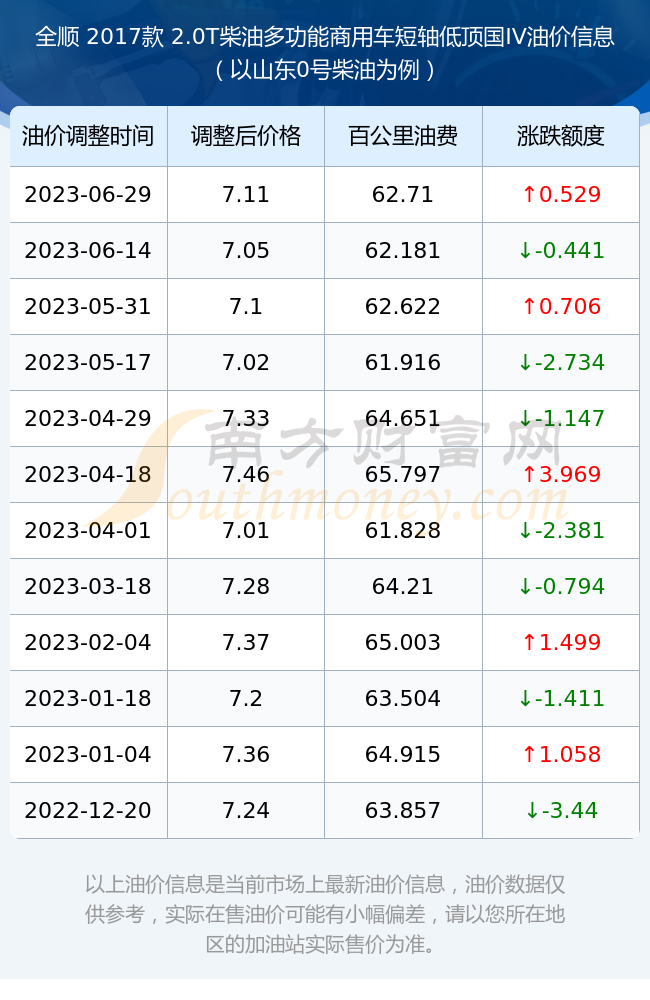
Task: Click the red up-arrow 1.499 value
Action: 561,642
